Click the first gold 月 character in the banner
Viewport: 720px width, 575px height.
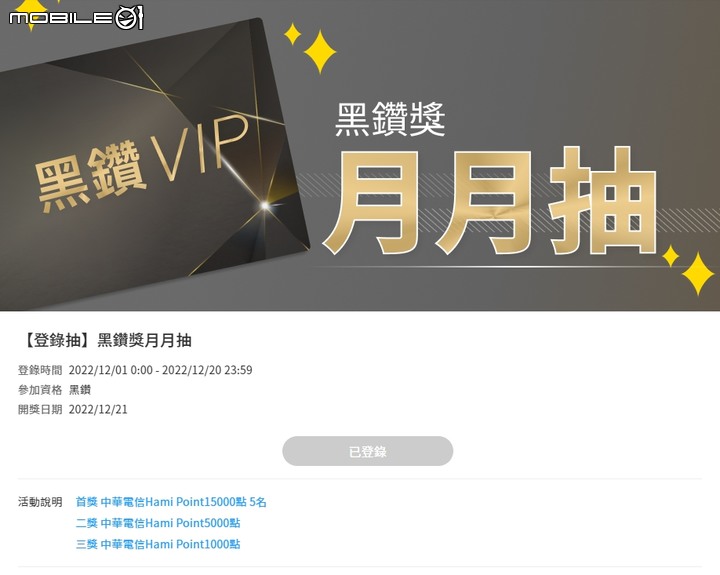[x=372, y=202]
